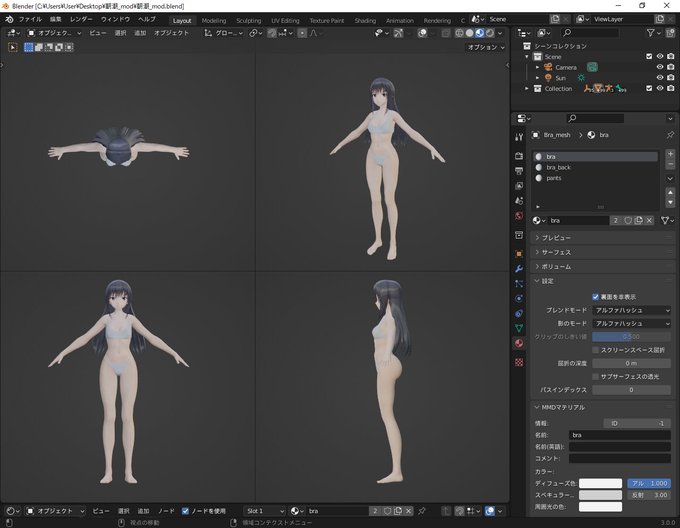Open viewport Add menu
The width and height of the screenshot is (680, 528).
(140, 33)
